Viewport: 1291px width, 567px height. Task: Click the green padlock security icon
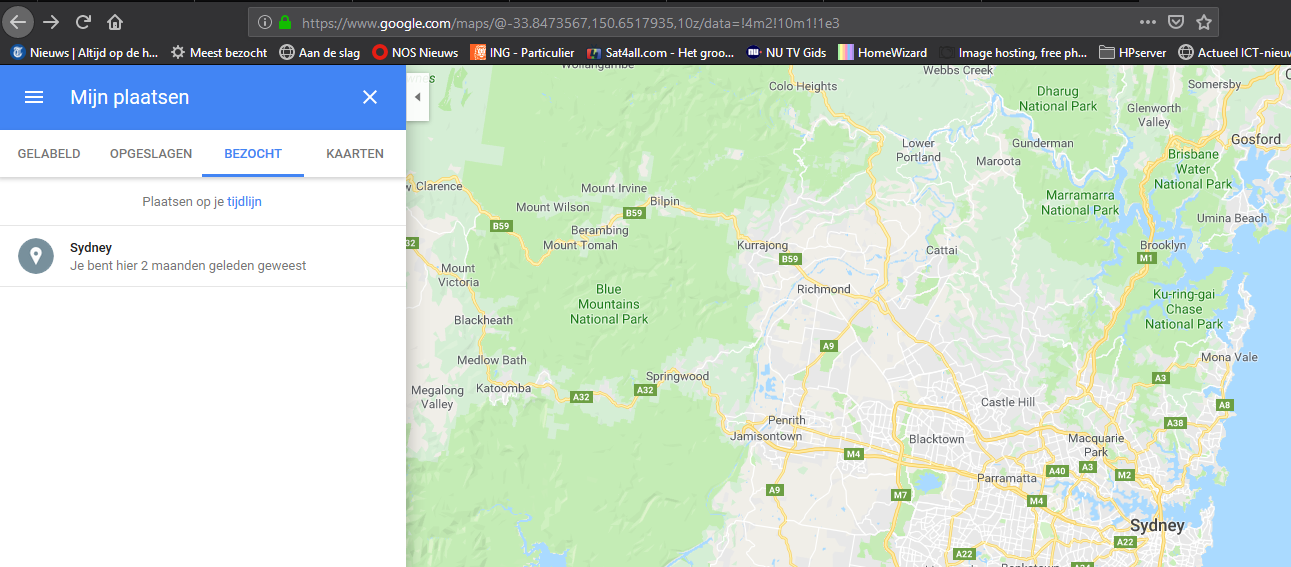point(285,22)
